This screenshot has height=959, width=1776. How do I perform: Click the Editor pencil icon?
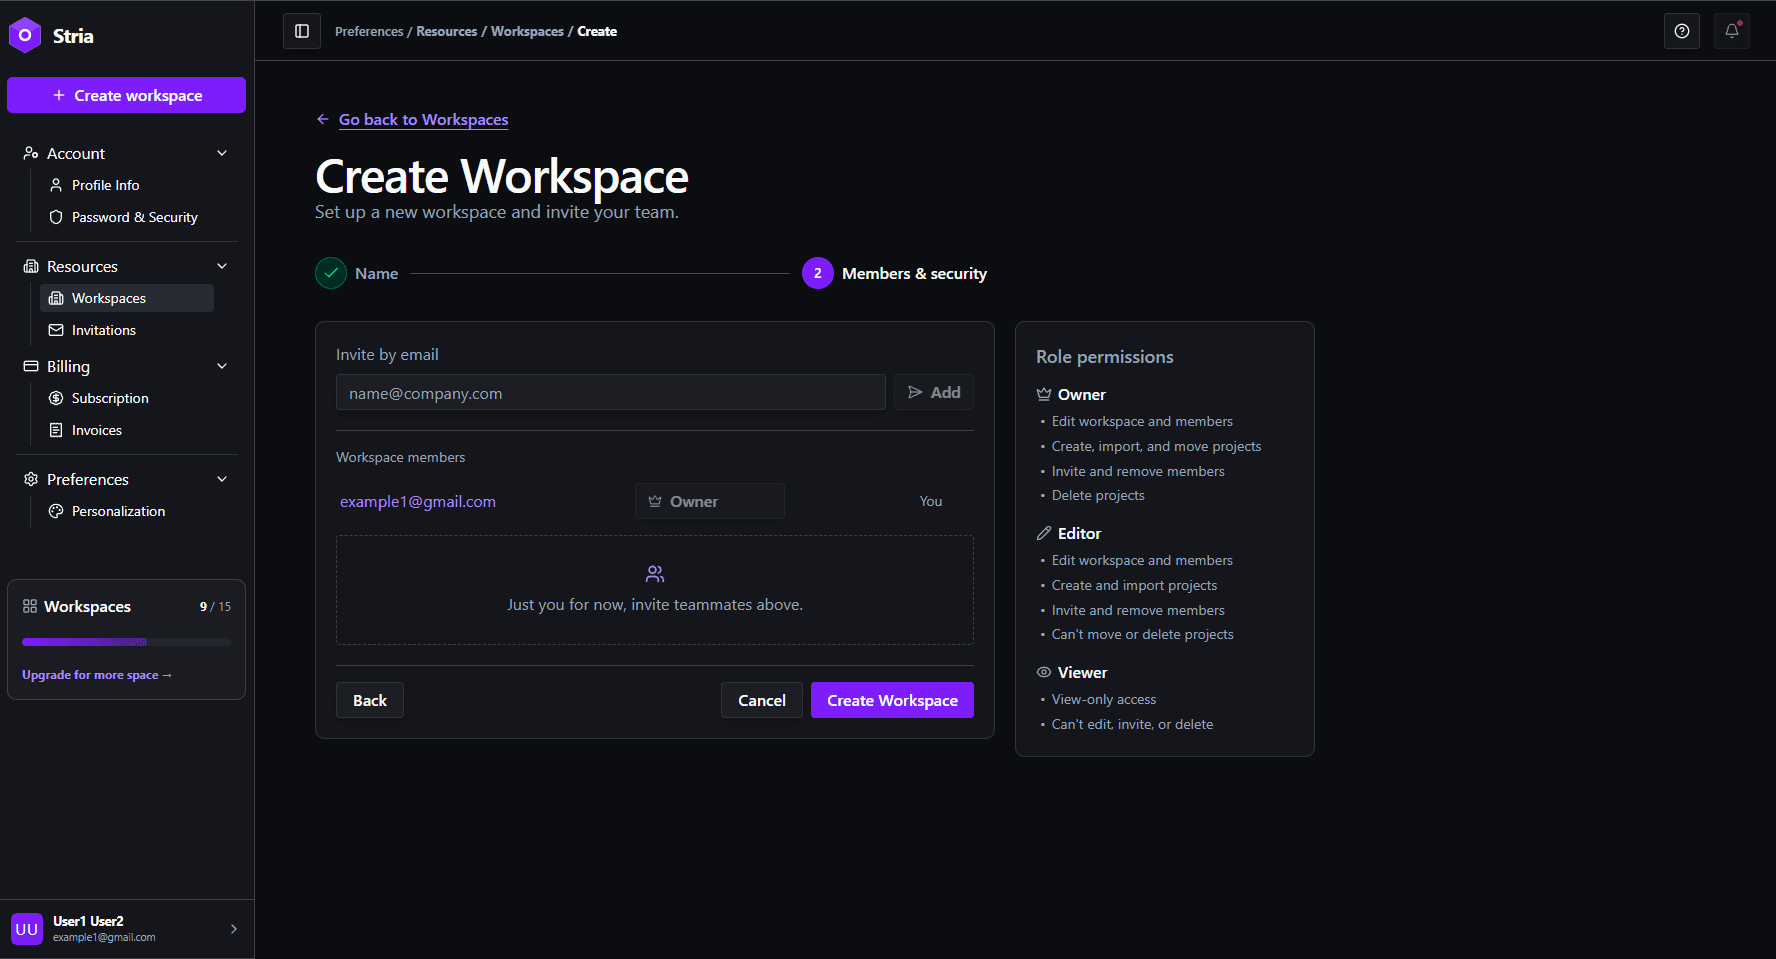[1044, 533]
